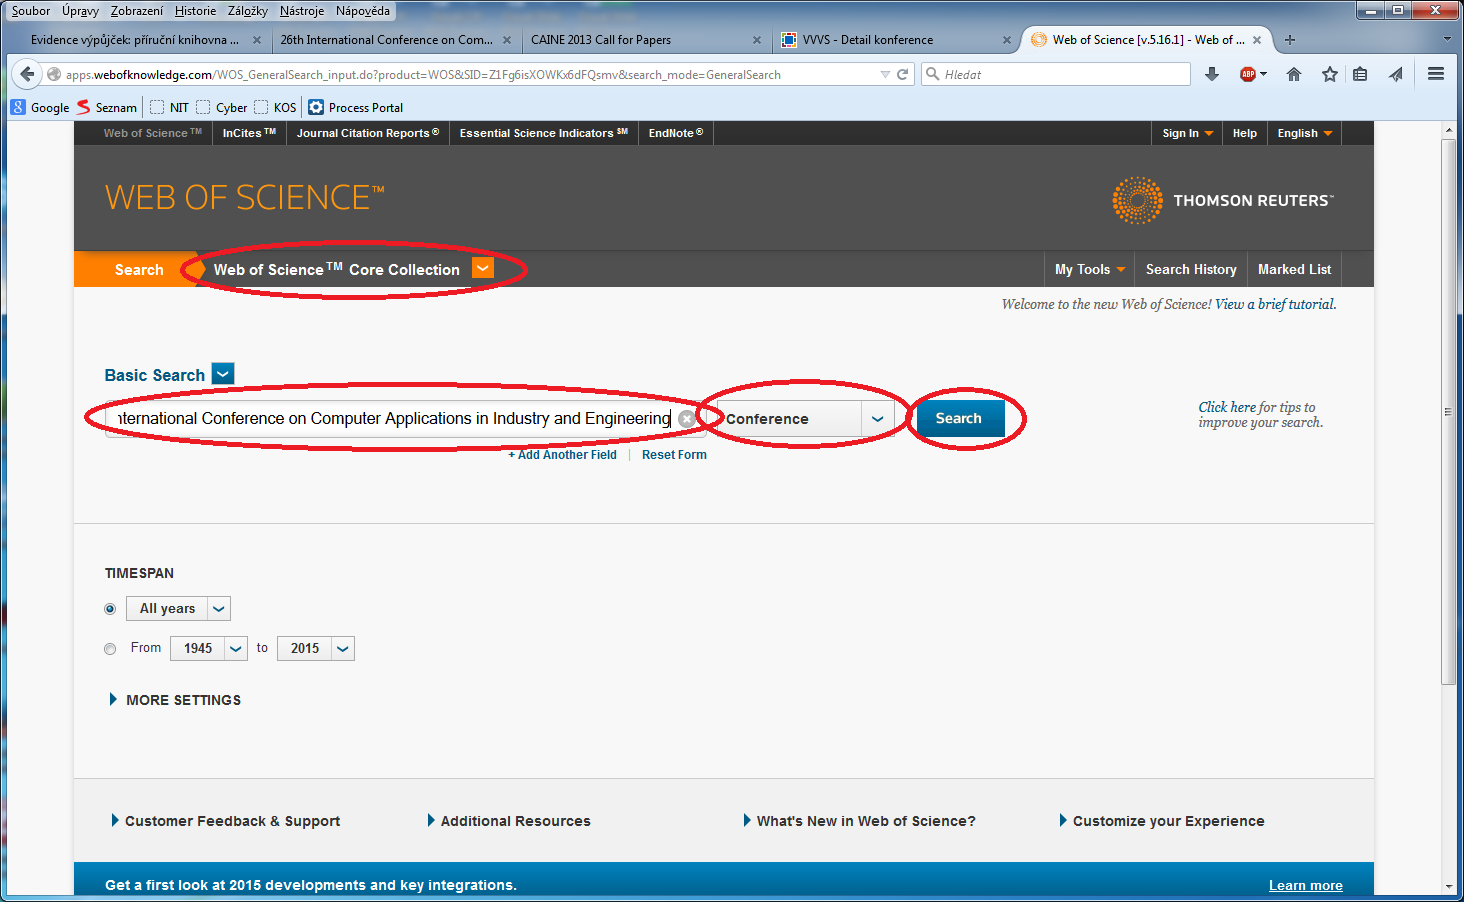
Task: Open the NIT bookmark folder
Action: pos(169,107)
